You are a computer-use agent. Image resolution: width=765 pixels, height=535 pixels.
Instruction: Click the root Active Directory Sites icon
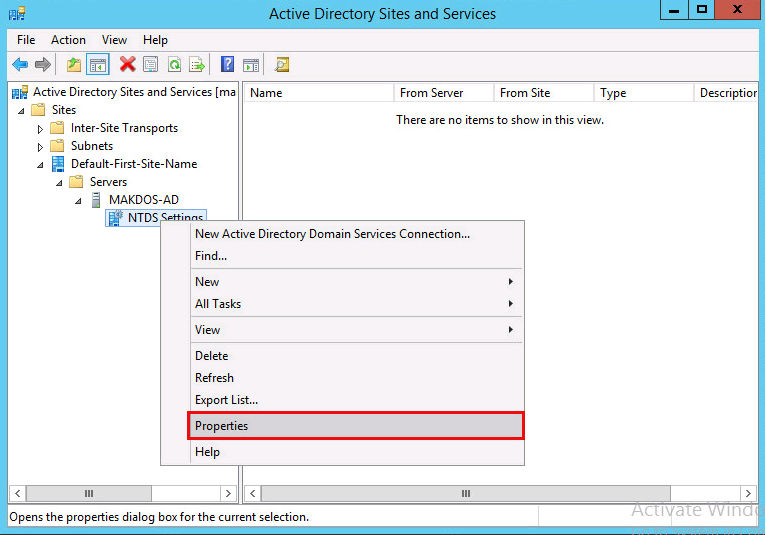pyautogui.click(x=20, y=92)
